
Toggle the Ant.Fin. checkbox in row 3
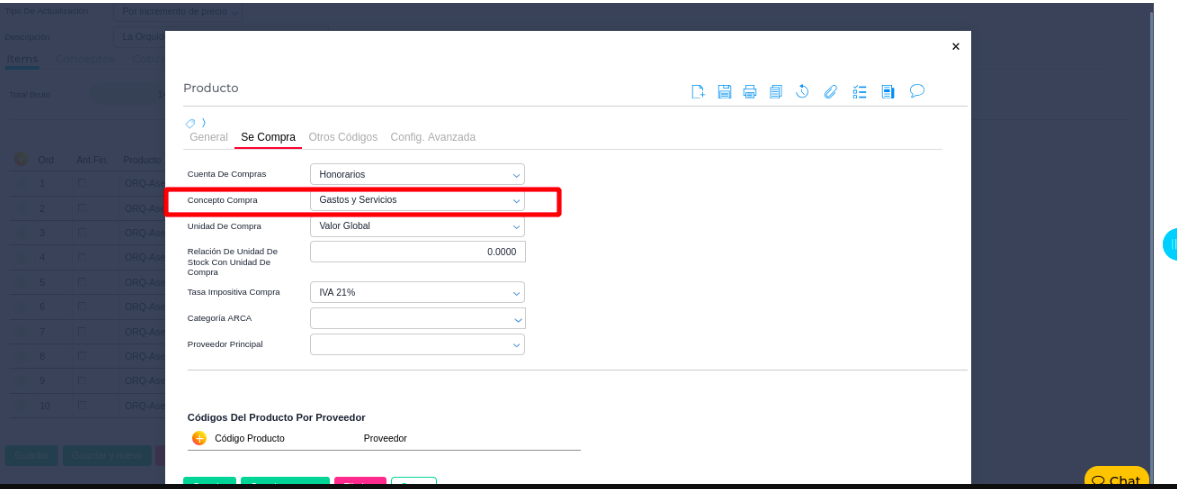tap(82, 233)
